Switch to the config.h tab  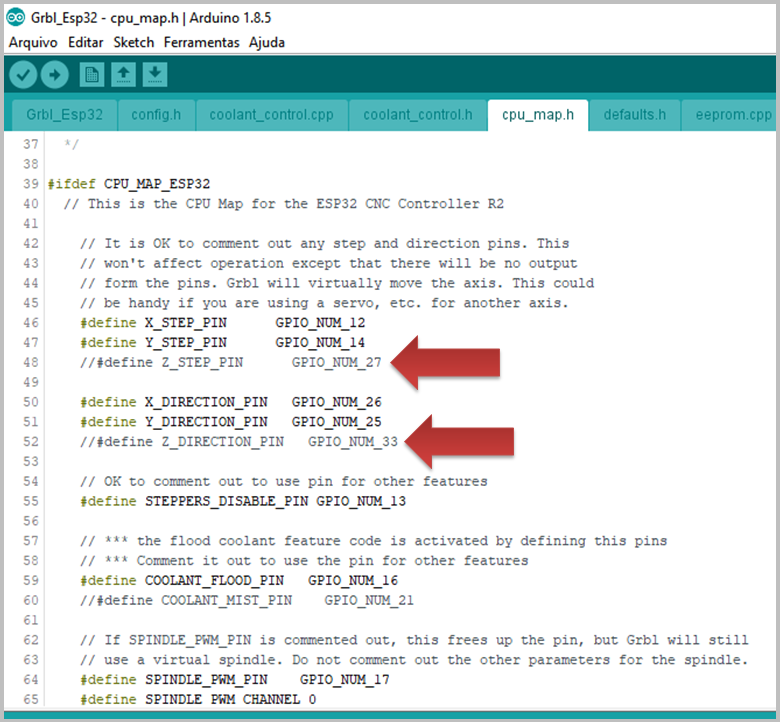156,115
